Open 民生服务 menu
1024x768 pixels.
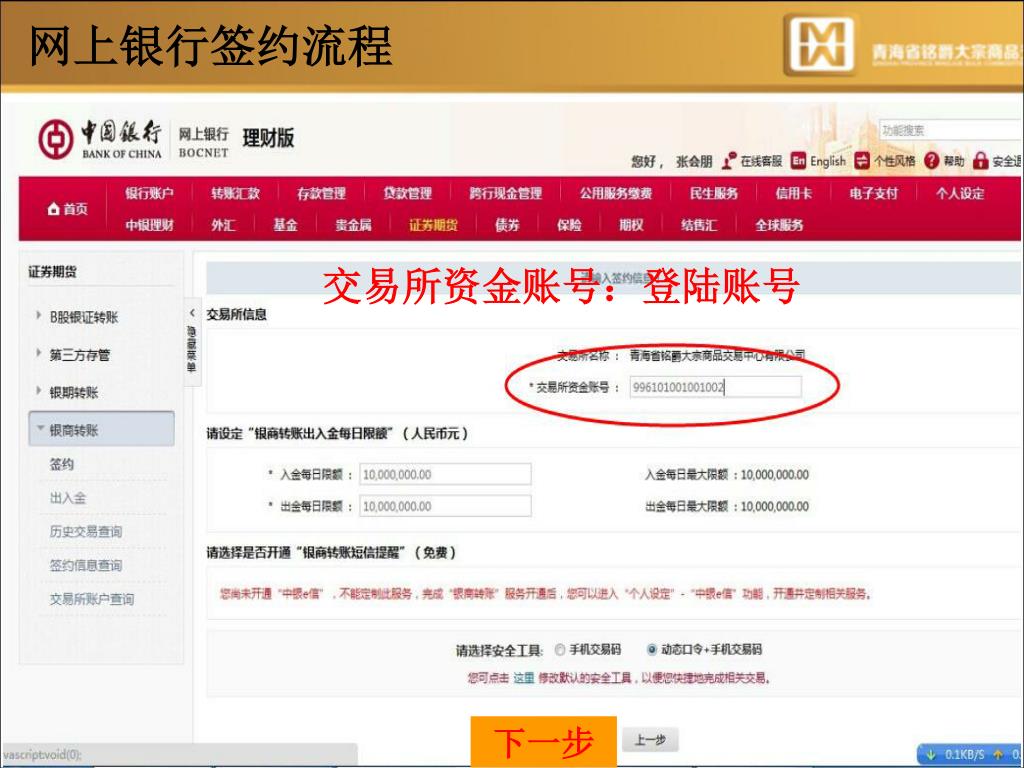pyautogui.click(x=714, y=193)
